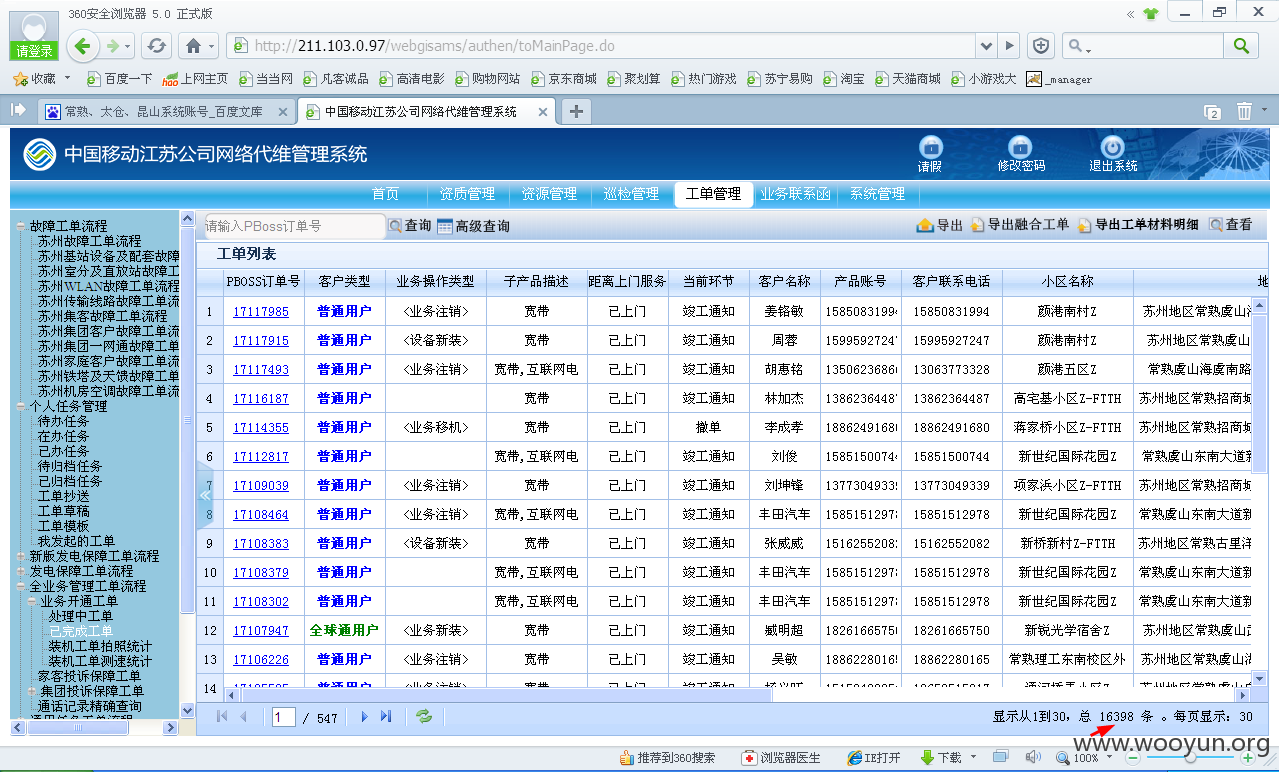Click 导出融合工单 button
The width and height of the screenshot is (1279, 772).
[x=1019, y=225]
